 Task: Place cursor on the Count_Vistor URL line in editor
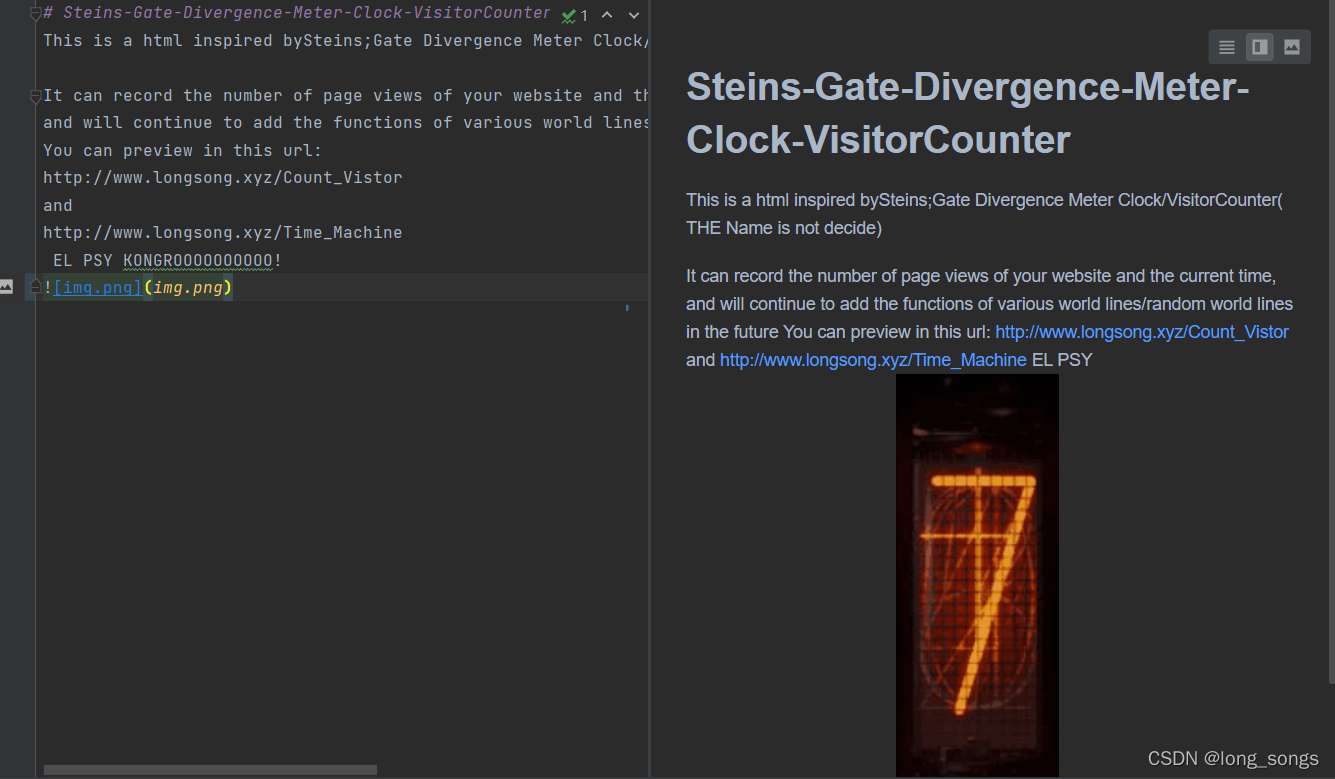point(223,178)
